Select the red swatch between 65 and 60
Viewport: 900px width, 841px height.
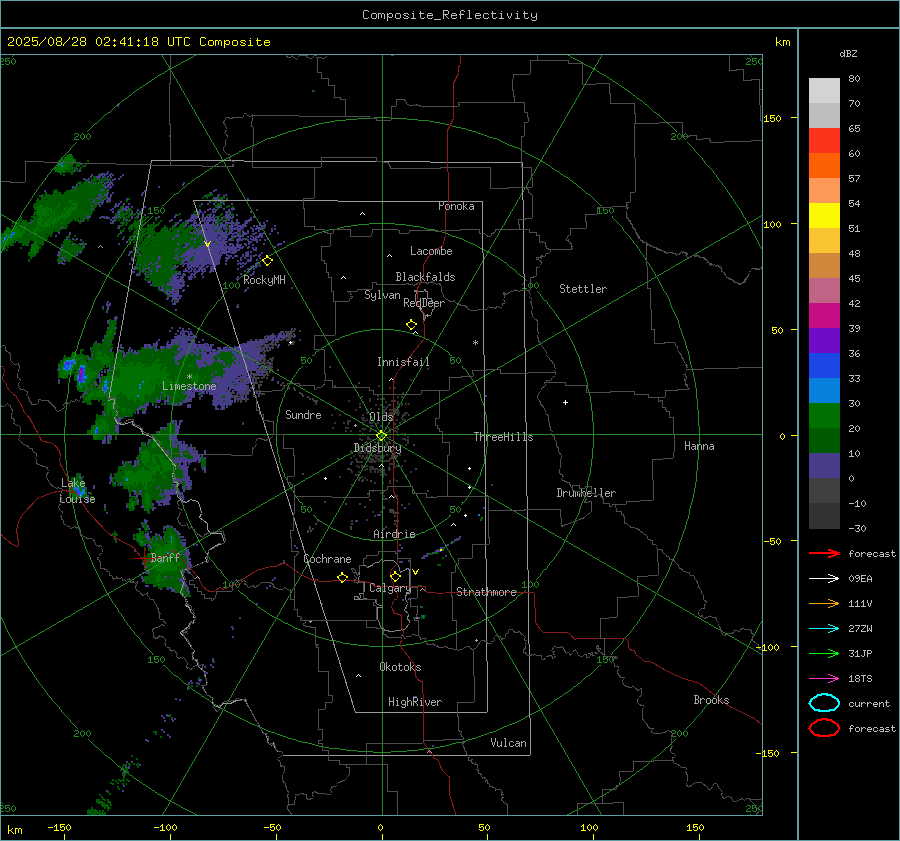pos(824,141)
